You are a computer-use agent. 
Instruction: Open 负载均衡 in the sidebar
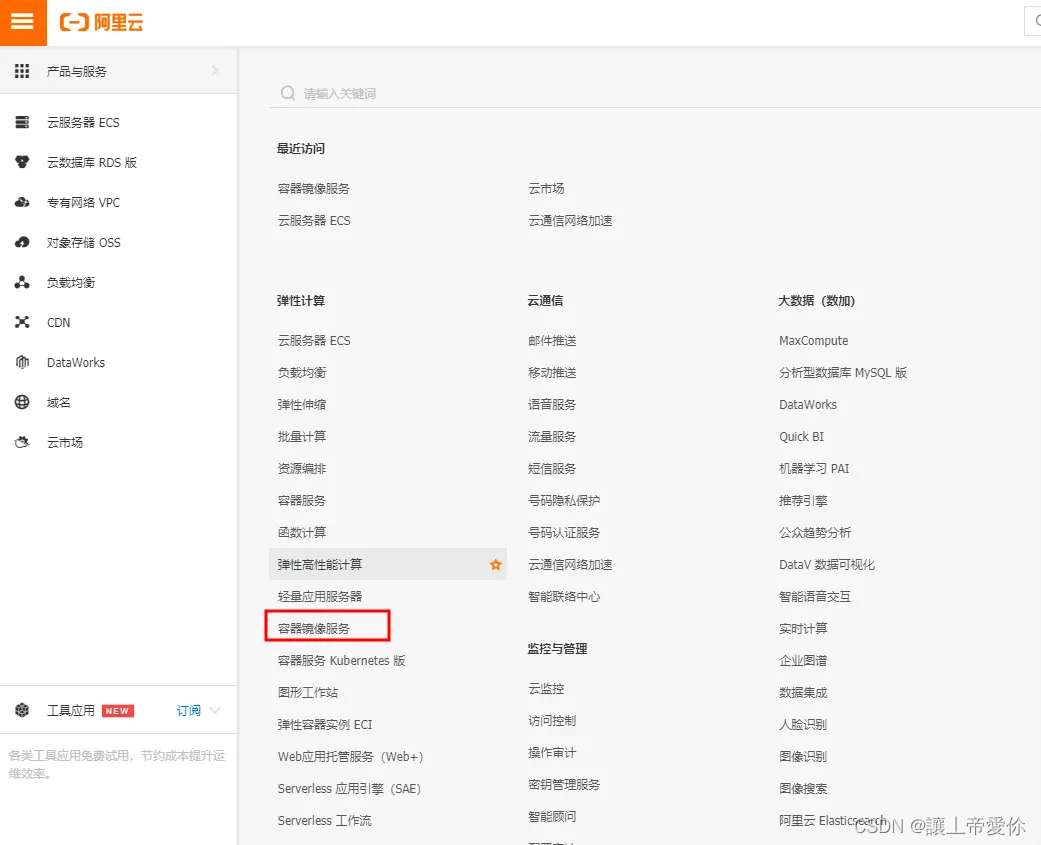click(x=71, y=282)
